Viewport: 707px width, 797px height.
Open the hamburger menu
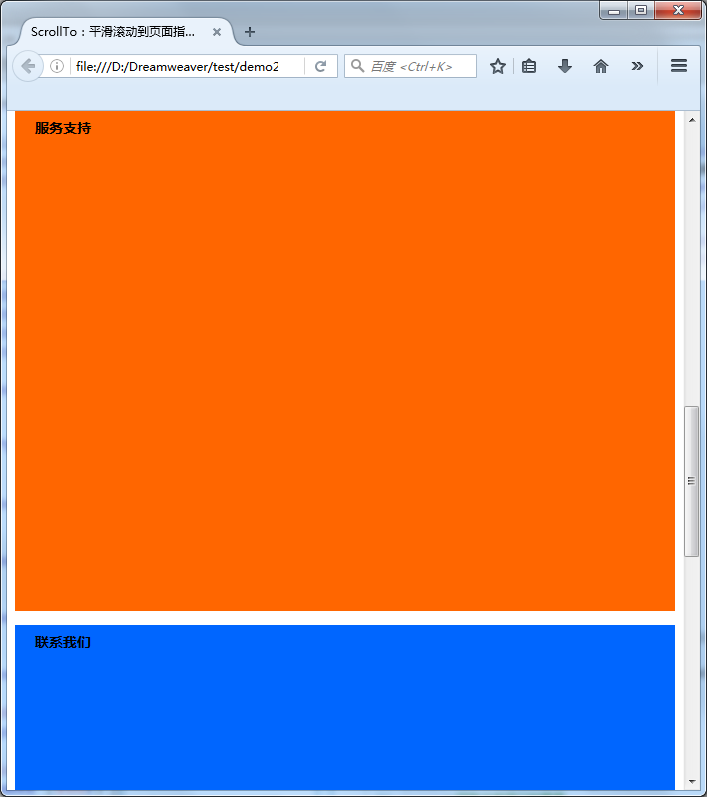click(x=679, y=66)
